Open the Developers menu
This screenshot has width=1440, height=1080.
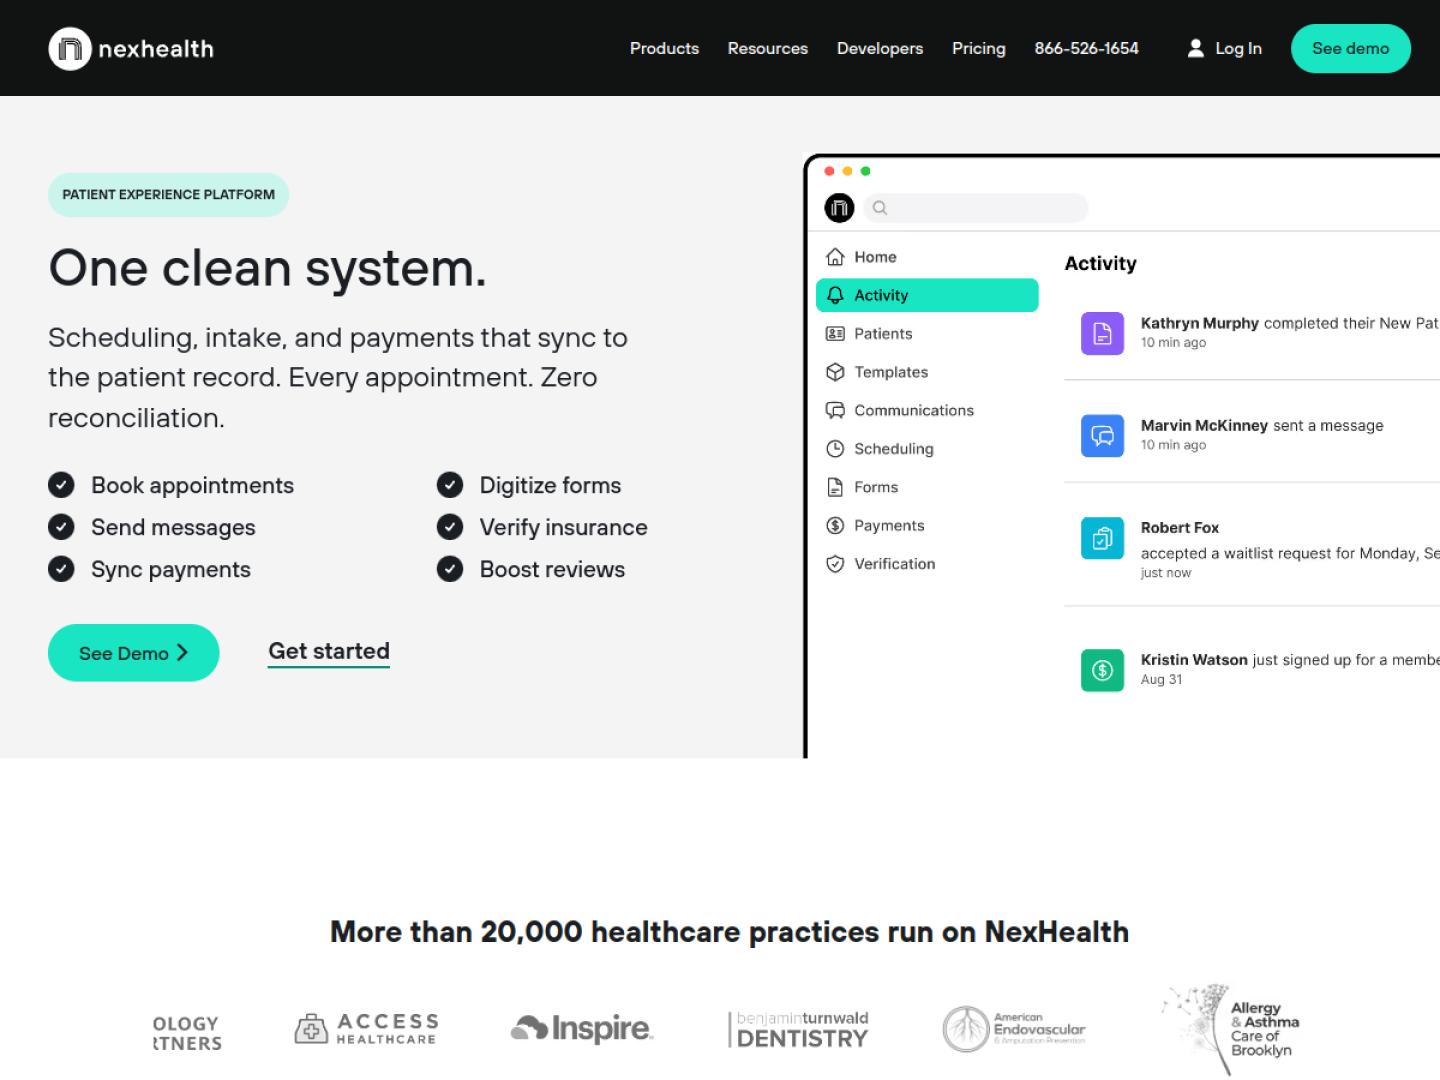click(880, 48)
